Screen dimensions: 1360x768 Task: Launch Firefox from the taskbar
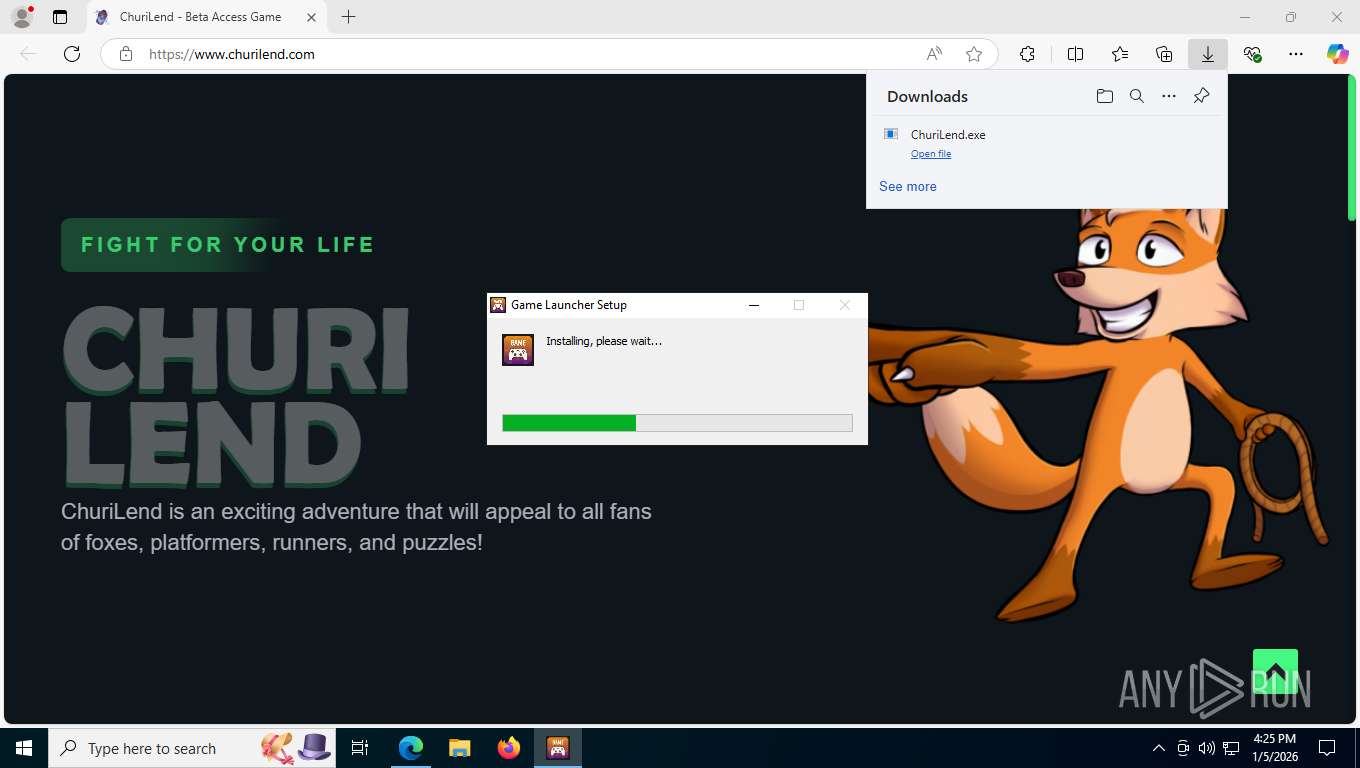[x=509, y=748]
